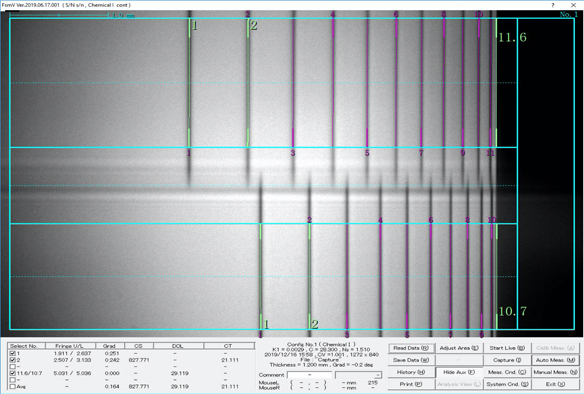Click the Grad value 0.000
This screenshot has width=584, height=394.
112,373
